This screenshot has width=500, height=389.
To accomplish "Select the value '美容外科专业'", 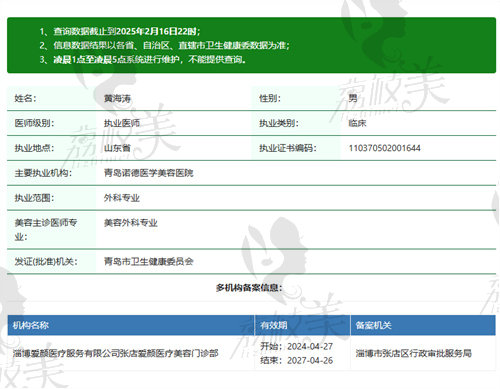I will point(131,223).
